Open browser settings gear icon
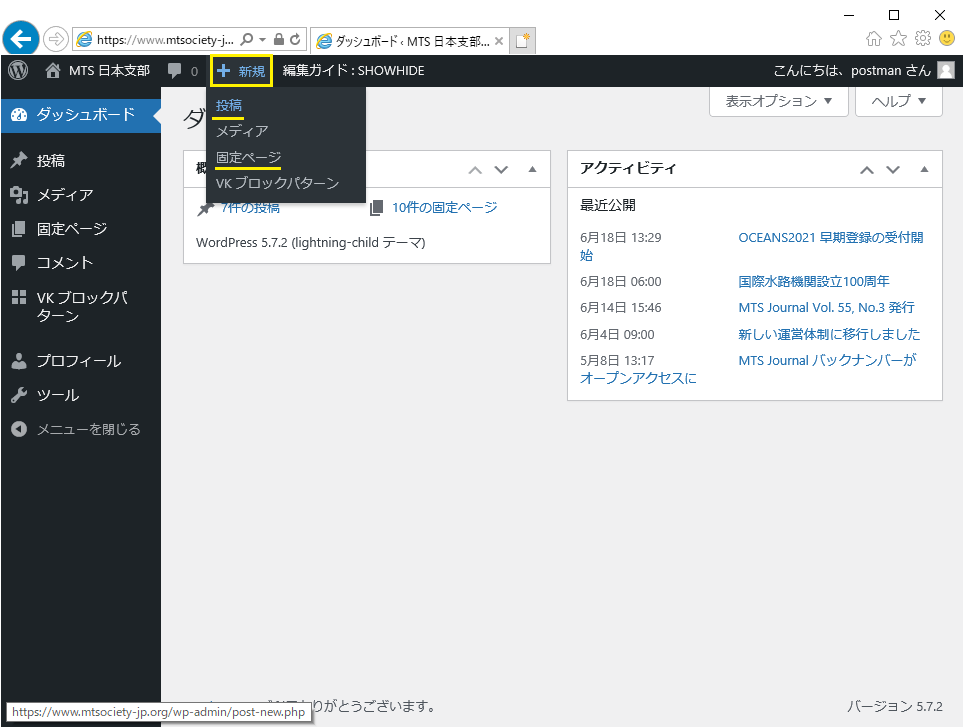Screen dimensions: 964x728 (x=922, y=39)
